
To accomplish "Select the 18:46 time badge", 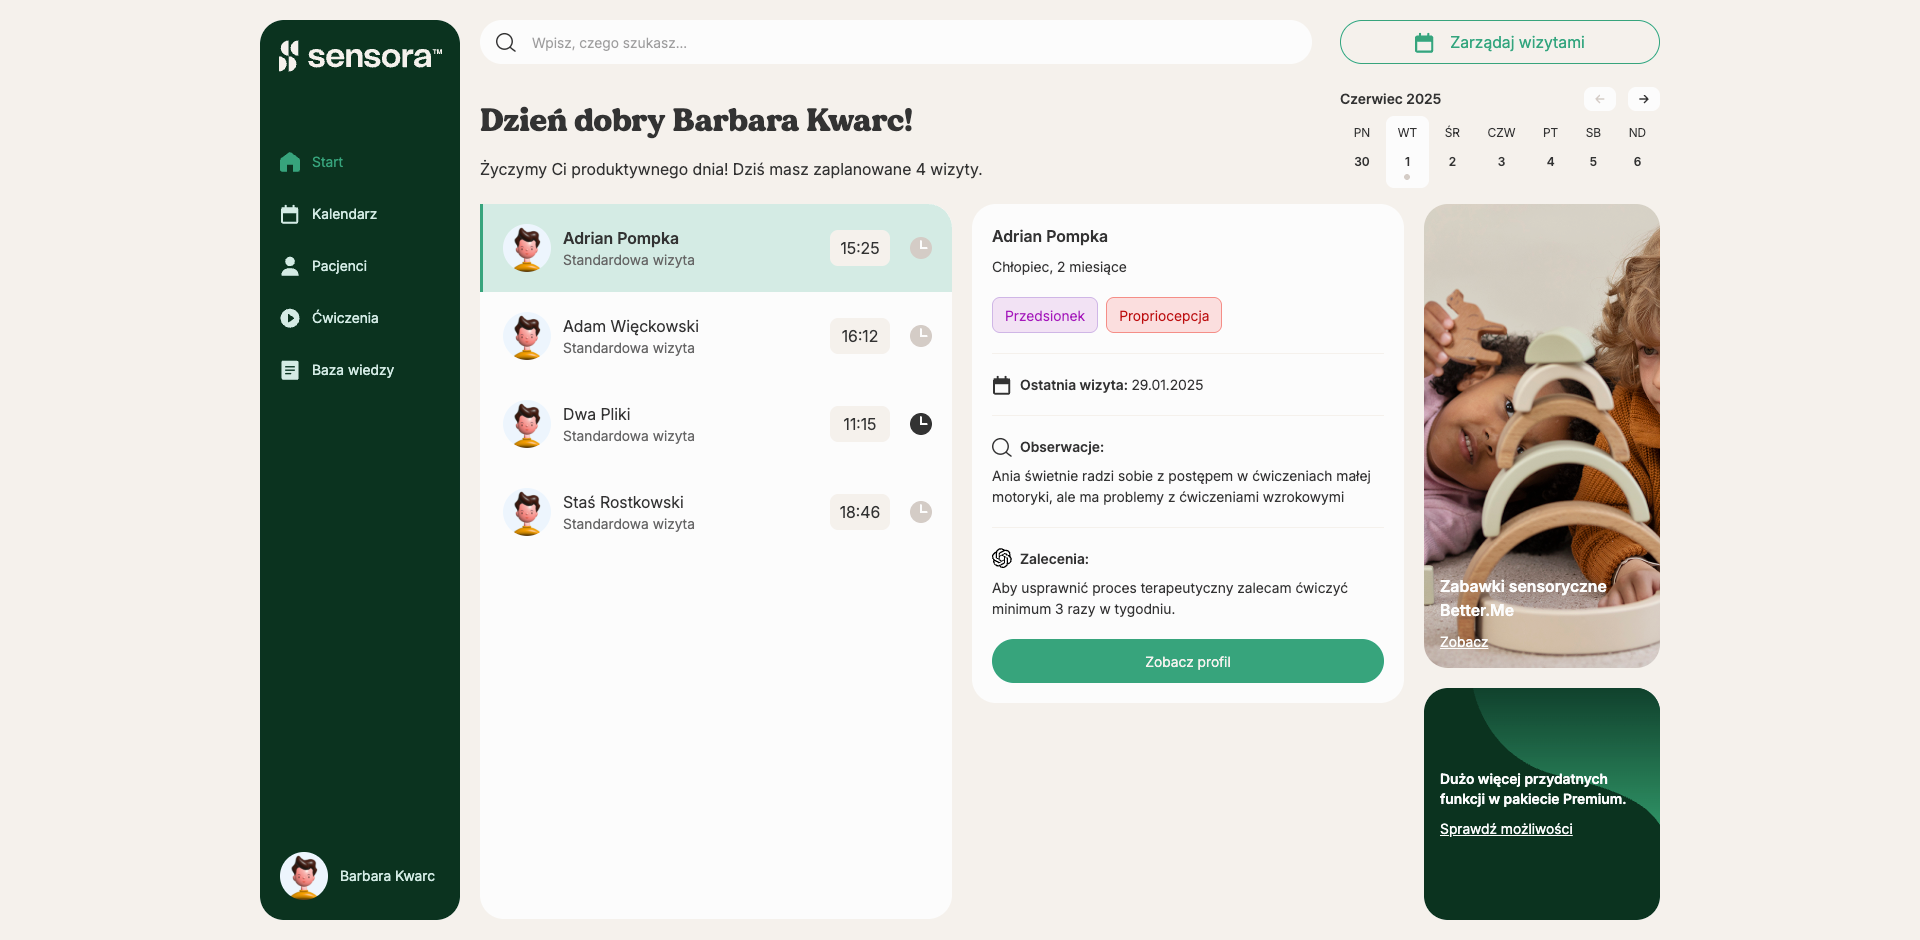I will [x=860, y=512].
